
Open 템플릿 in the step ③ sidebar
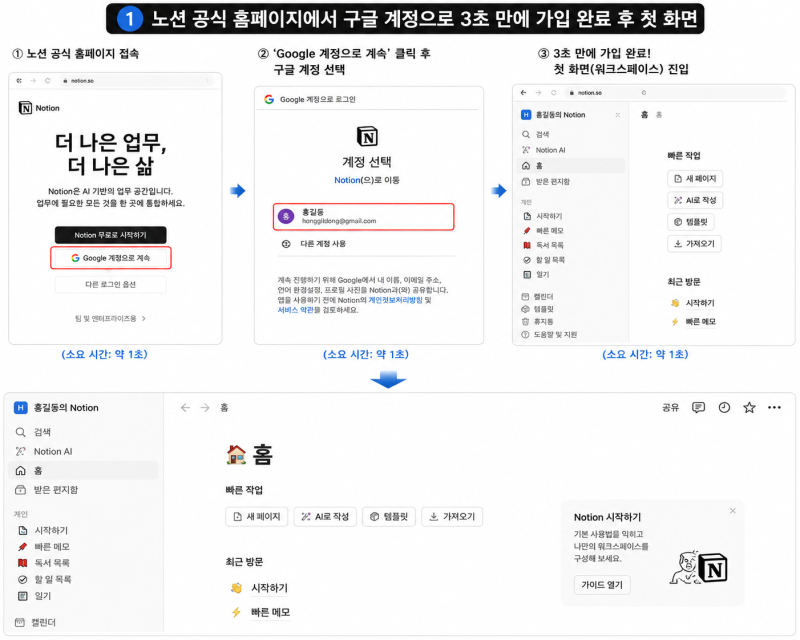coord(537,309)
